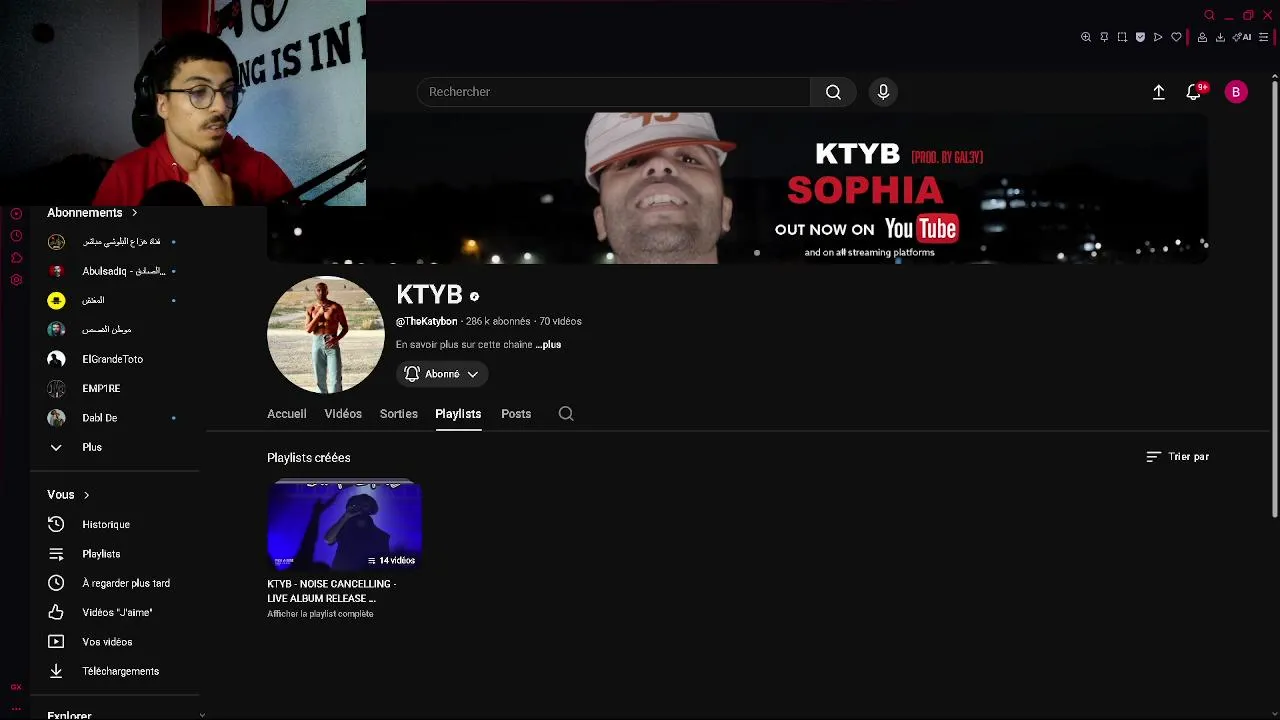Open the AI assistant toolbar icon
This screenshot has height=720, width=1280.
[x=1242, y=37]
